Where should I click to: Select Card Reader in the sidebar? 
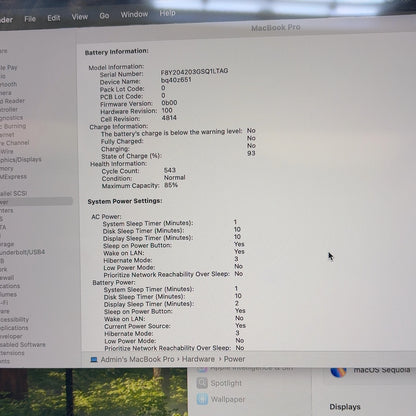coord(12,101)
